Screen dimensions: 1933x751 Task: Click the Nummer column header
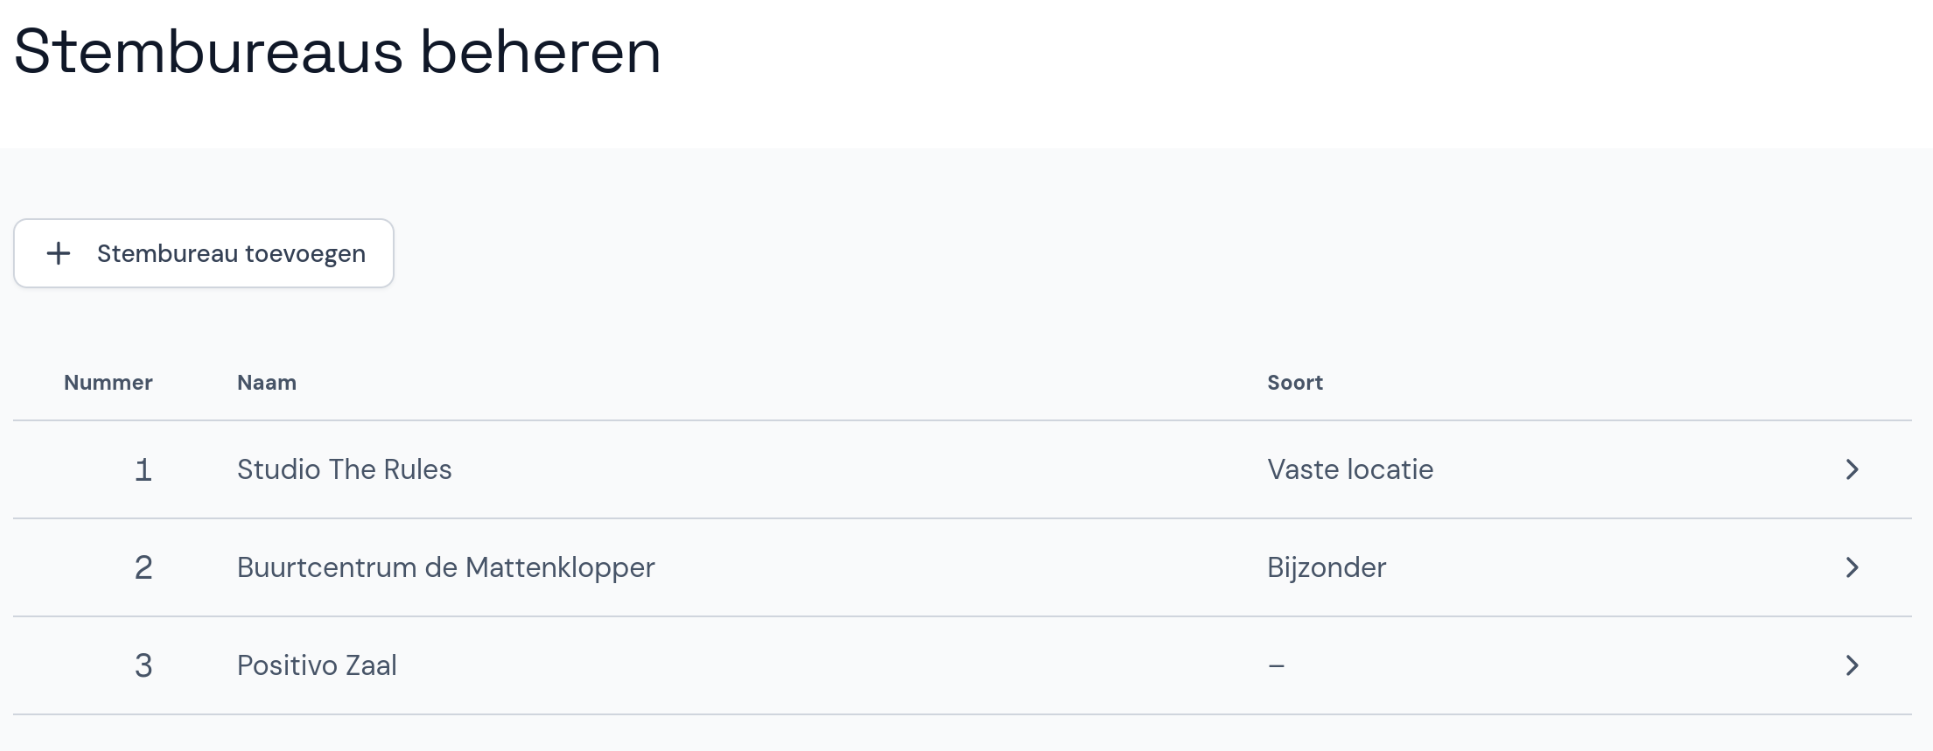[108, 382]
